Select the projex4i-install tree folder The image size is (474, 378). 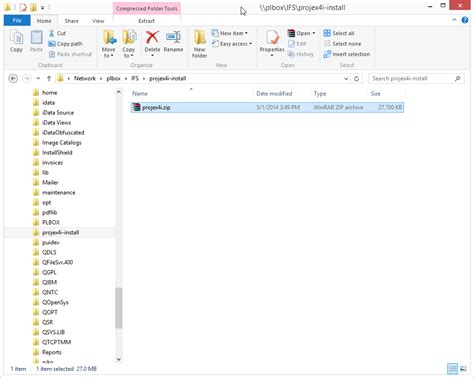pyautogui.click(x=60, y=232)
